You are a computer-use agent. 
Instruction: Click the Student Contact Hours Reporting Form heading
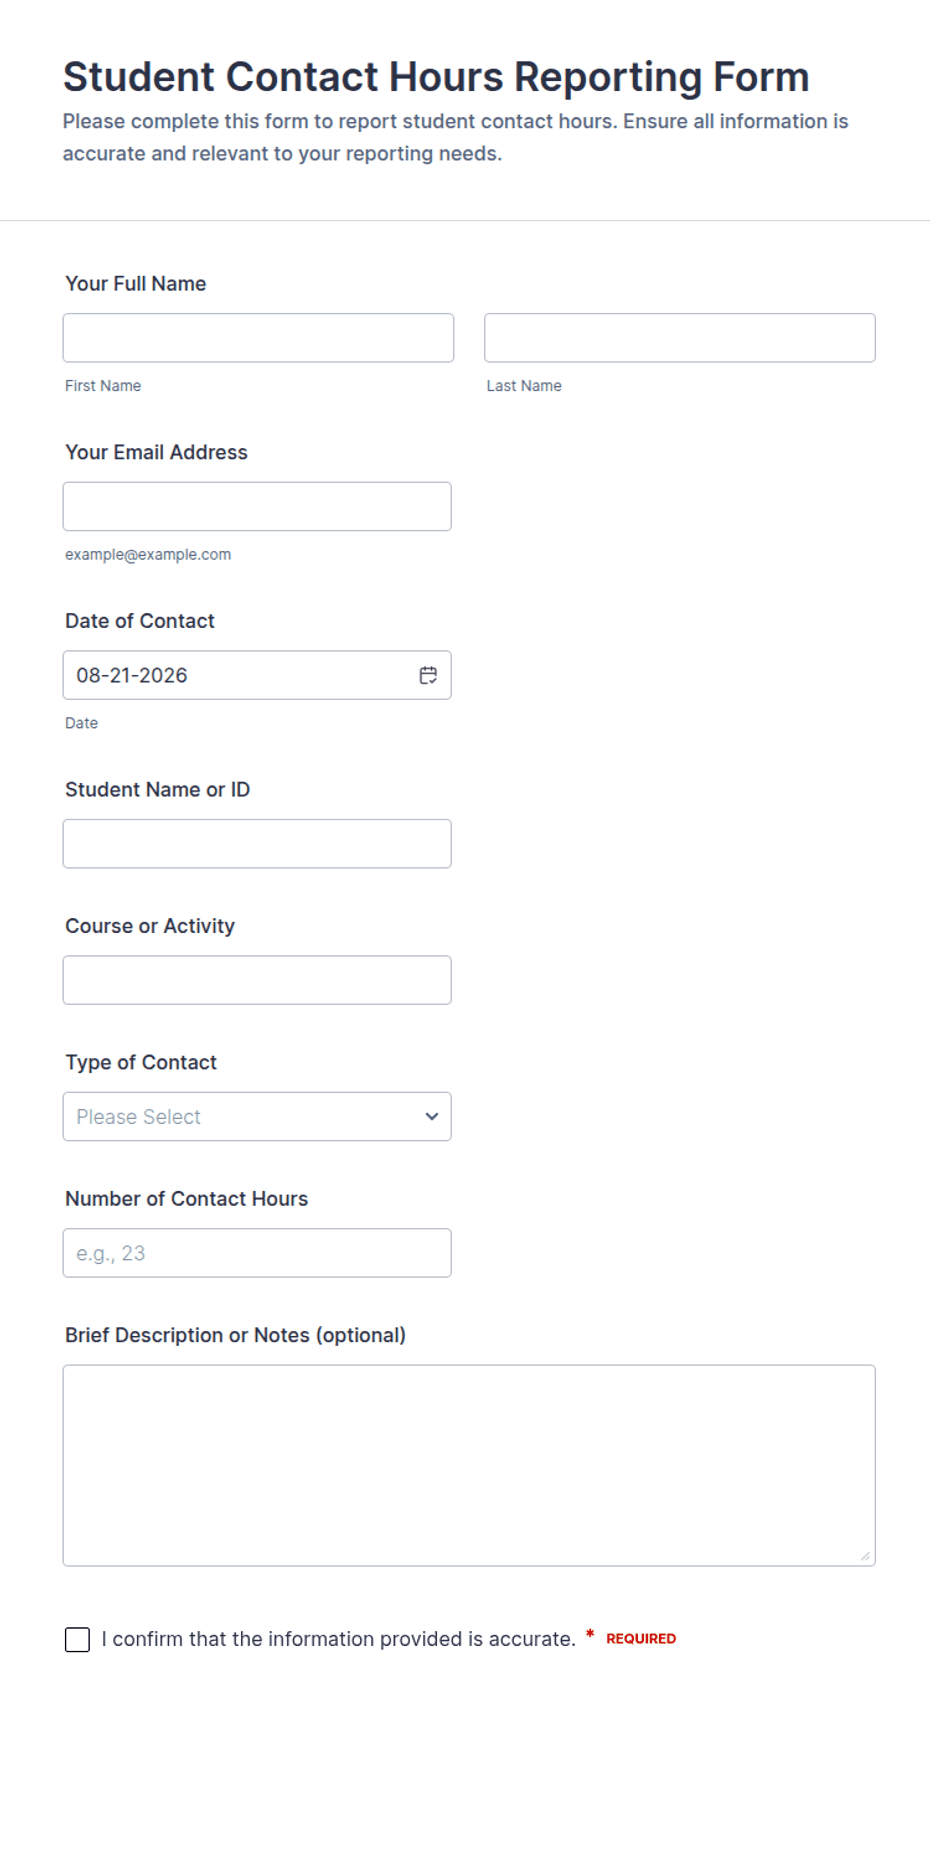(x=436, y=77)
